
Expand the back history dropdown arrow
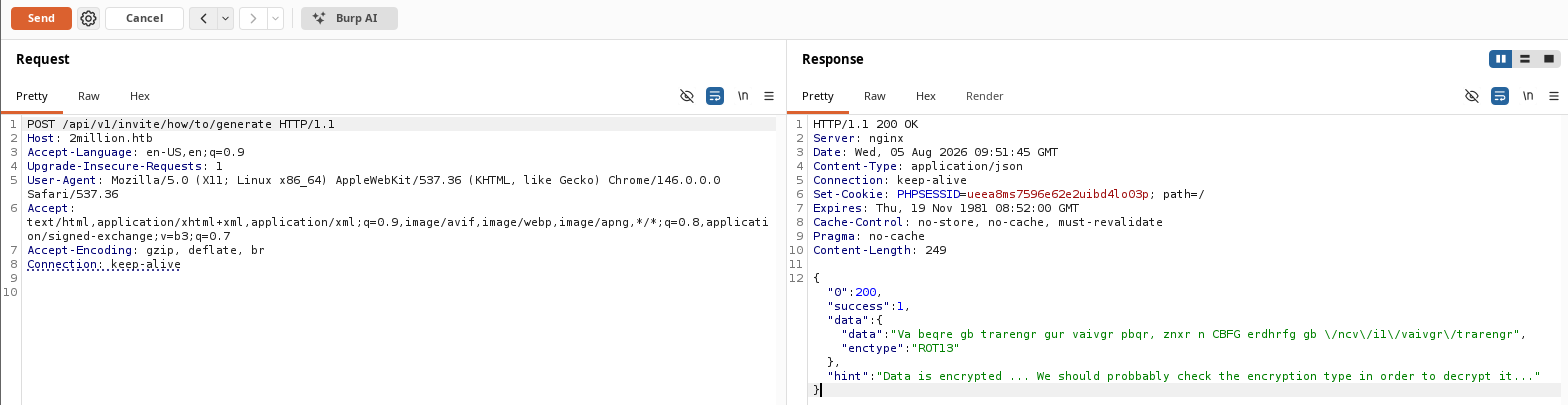coord(225,18)
